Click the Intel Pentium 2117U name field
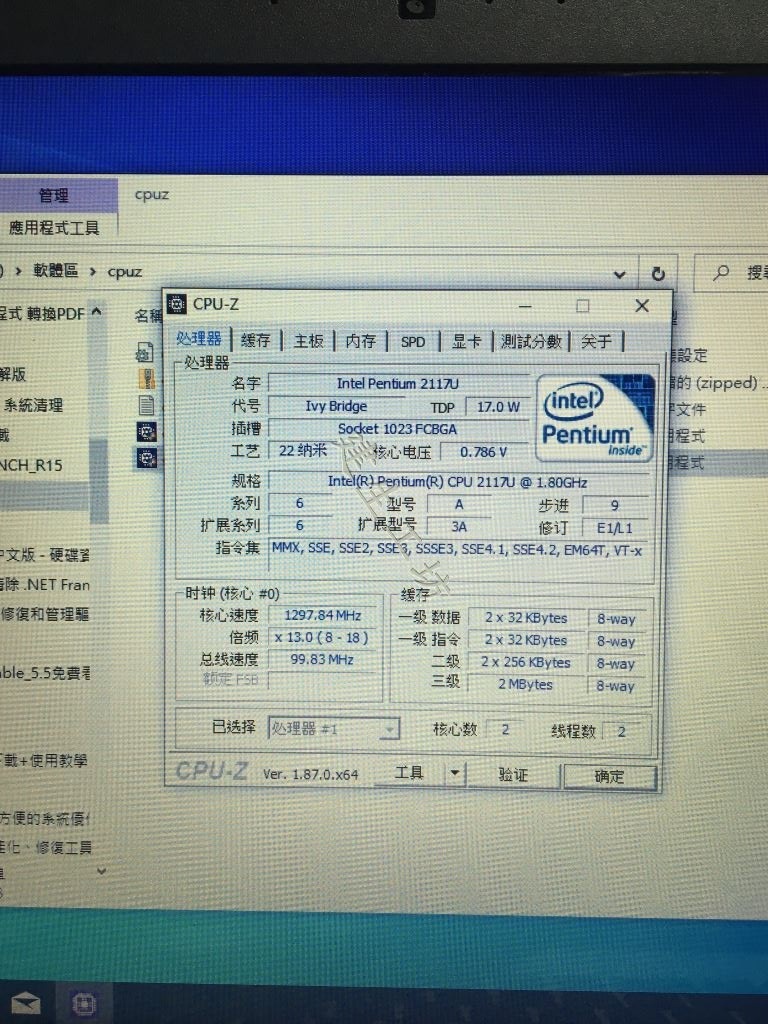The height and width of the screenshot is (1024, 768). pos(398,383)
